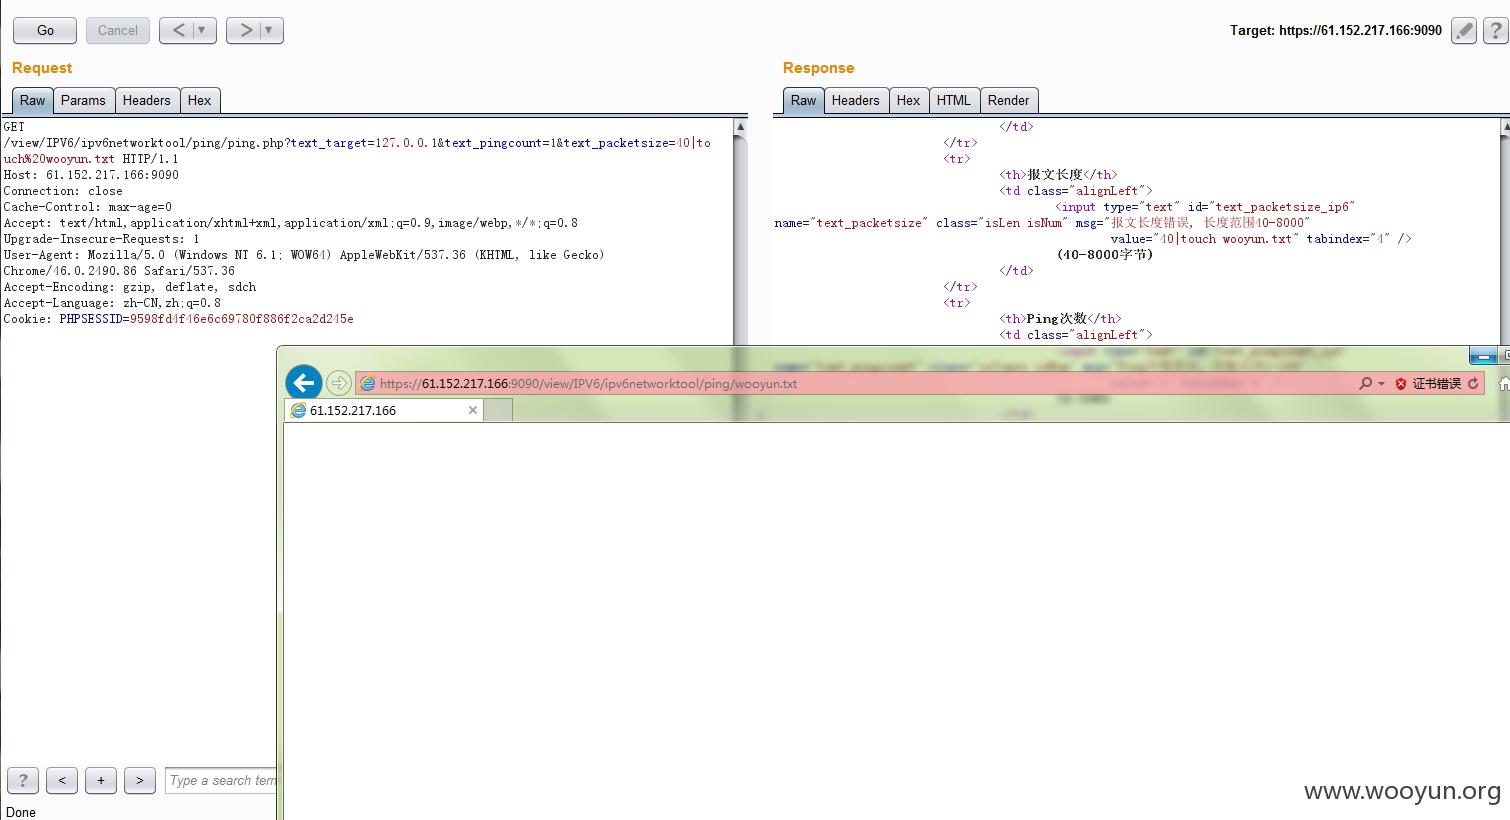Switch to the Request Headers tab

click(147, 100)
